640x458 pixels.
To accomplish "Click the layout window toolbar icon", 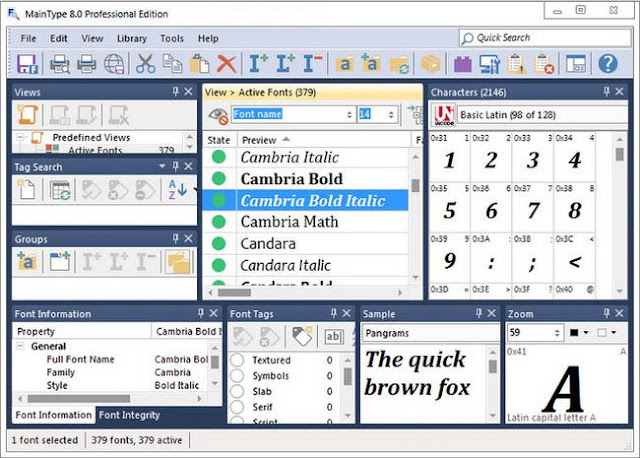I will click(576, 64).
